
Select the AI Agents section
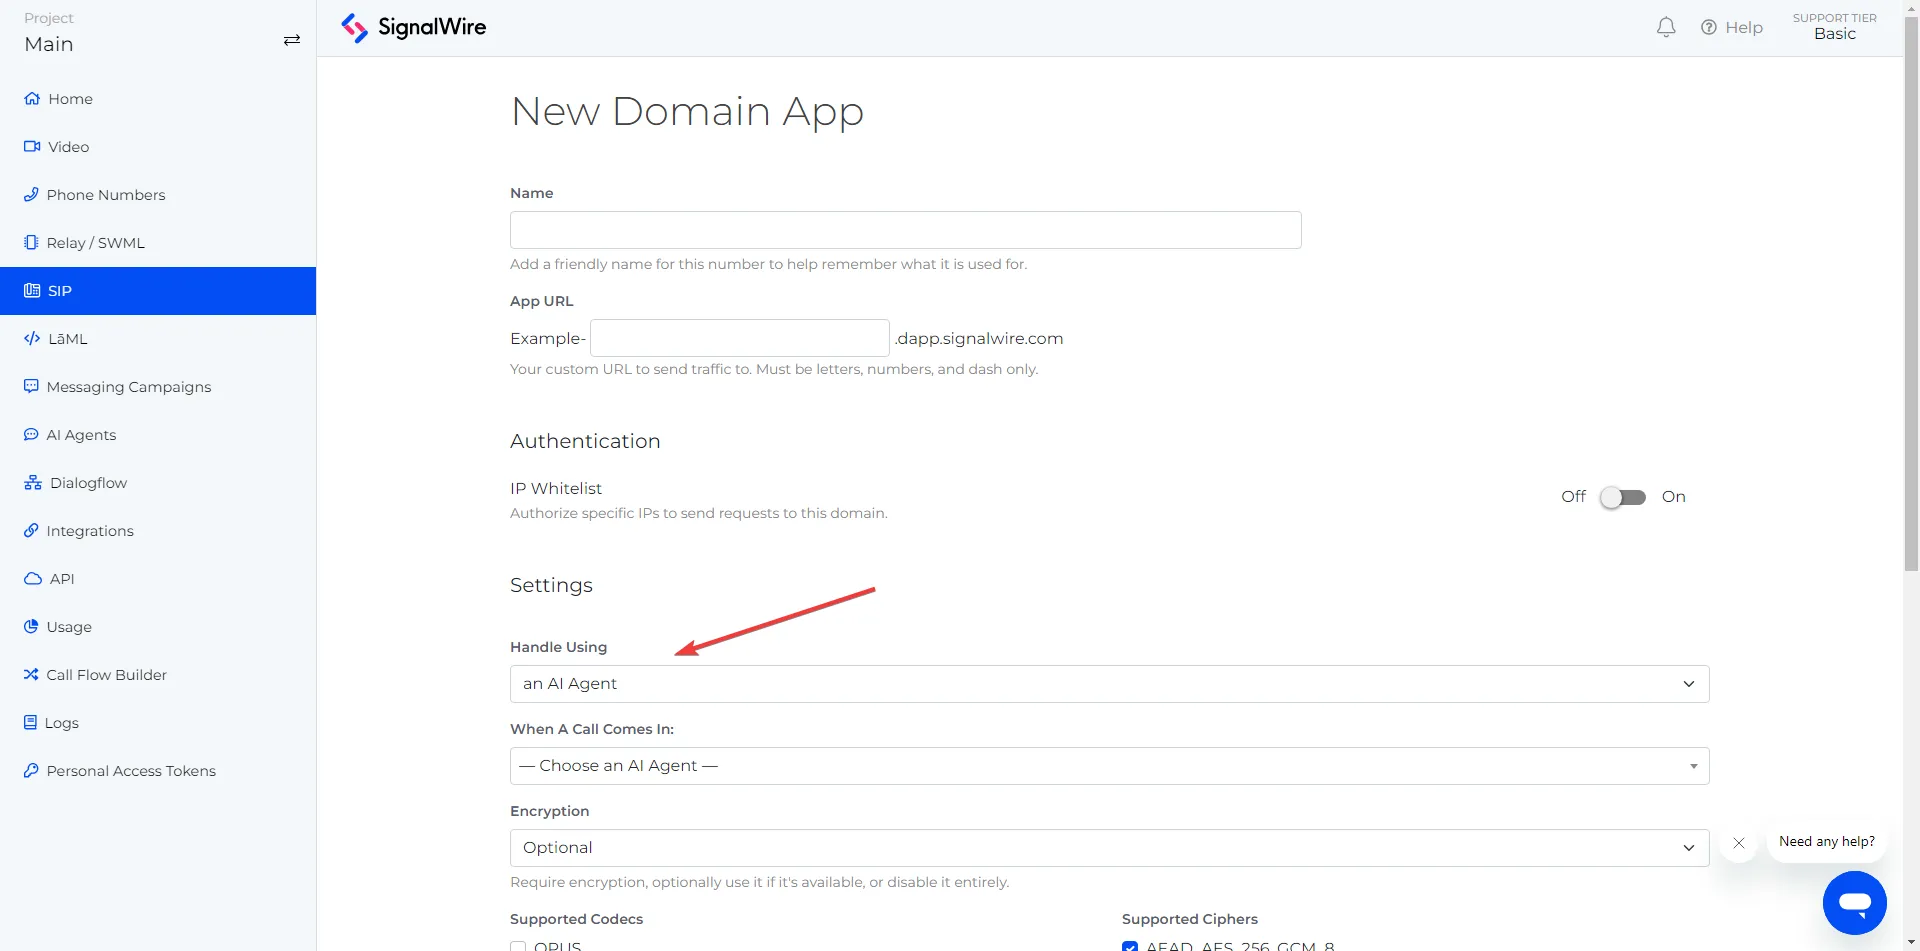80,434
